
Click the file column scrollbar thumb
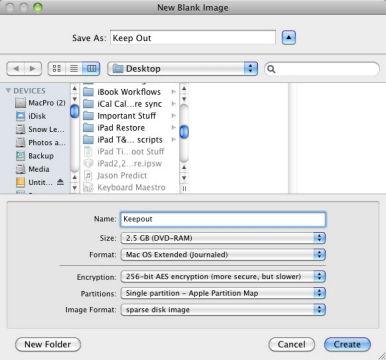tap(184, 132)
